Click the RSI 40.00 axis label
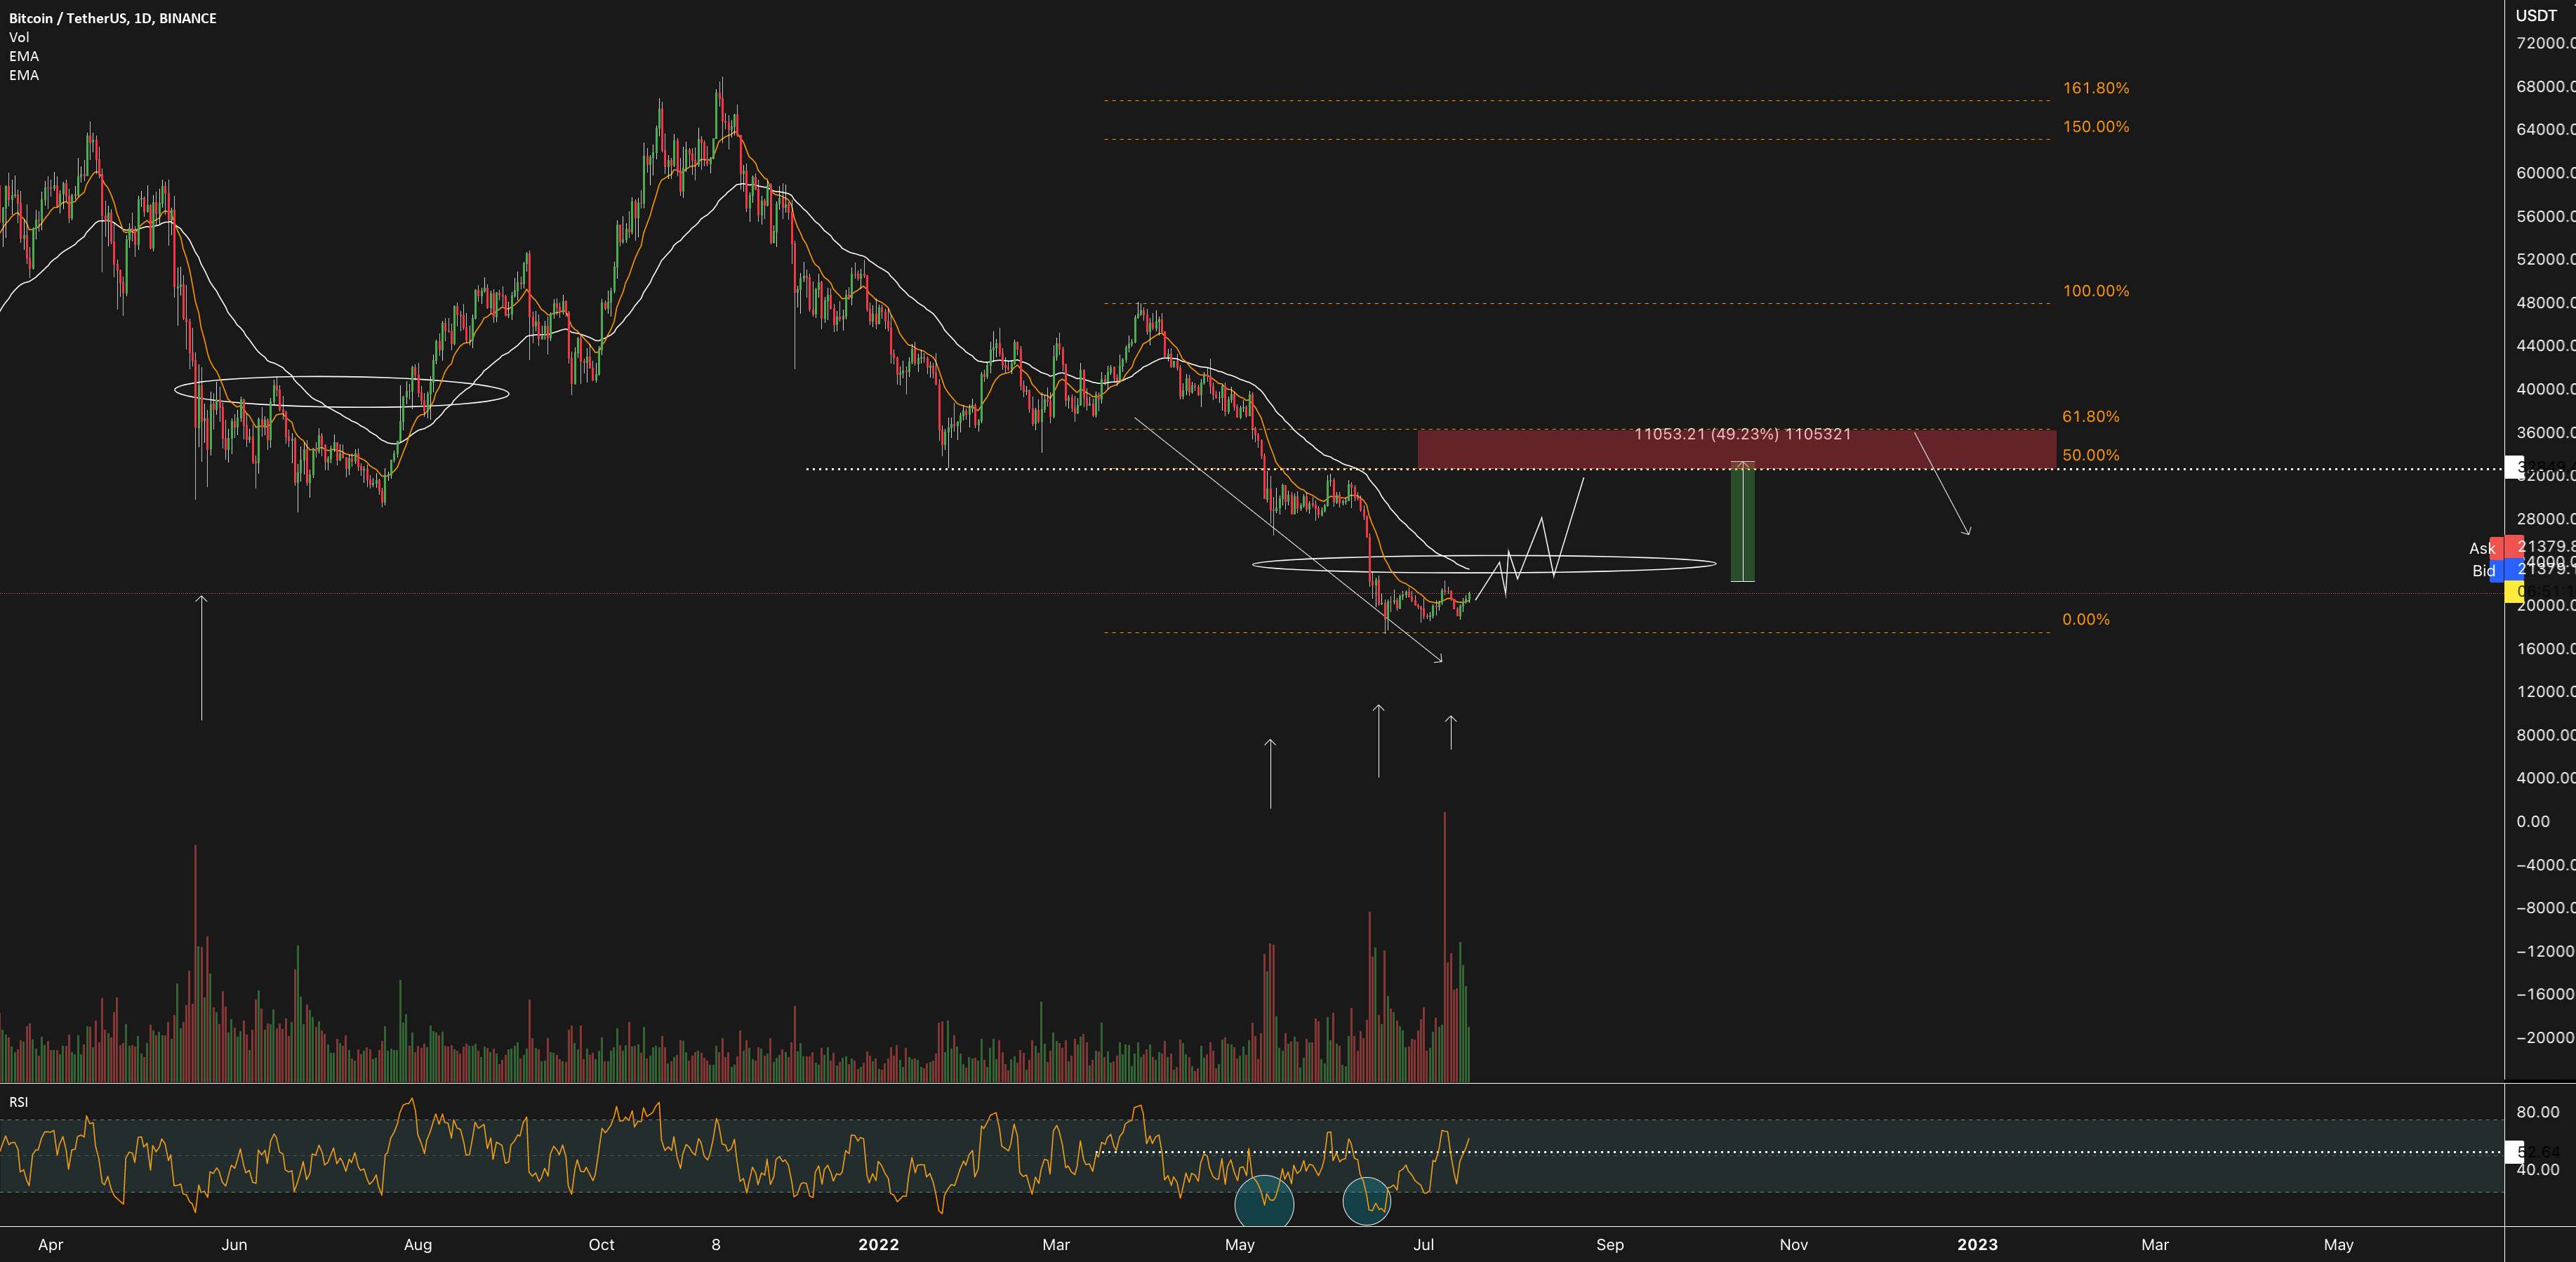The height and width of the screenshot is (1262, 2576). tap(2538, 1170)
